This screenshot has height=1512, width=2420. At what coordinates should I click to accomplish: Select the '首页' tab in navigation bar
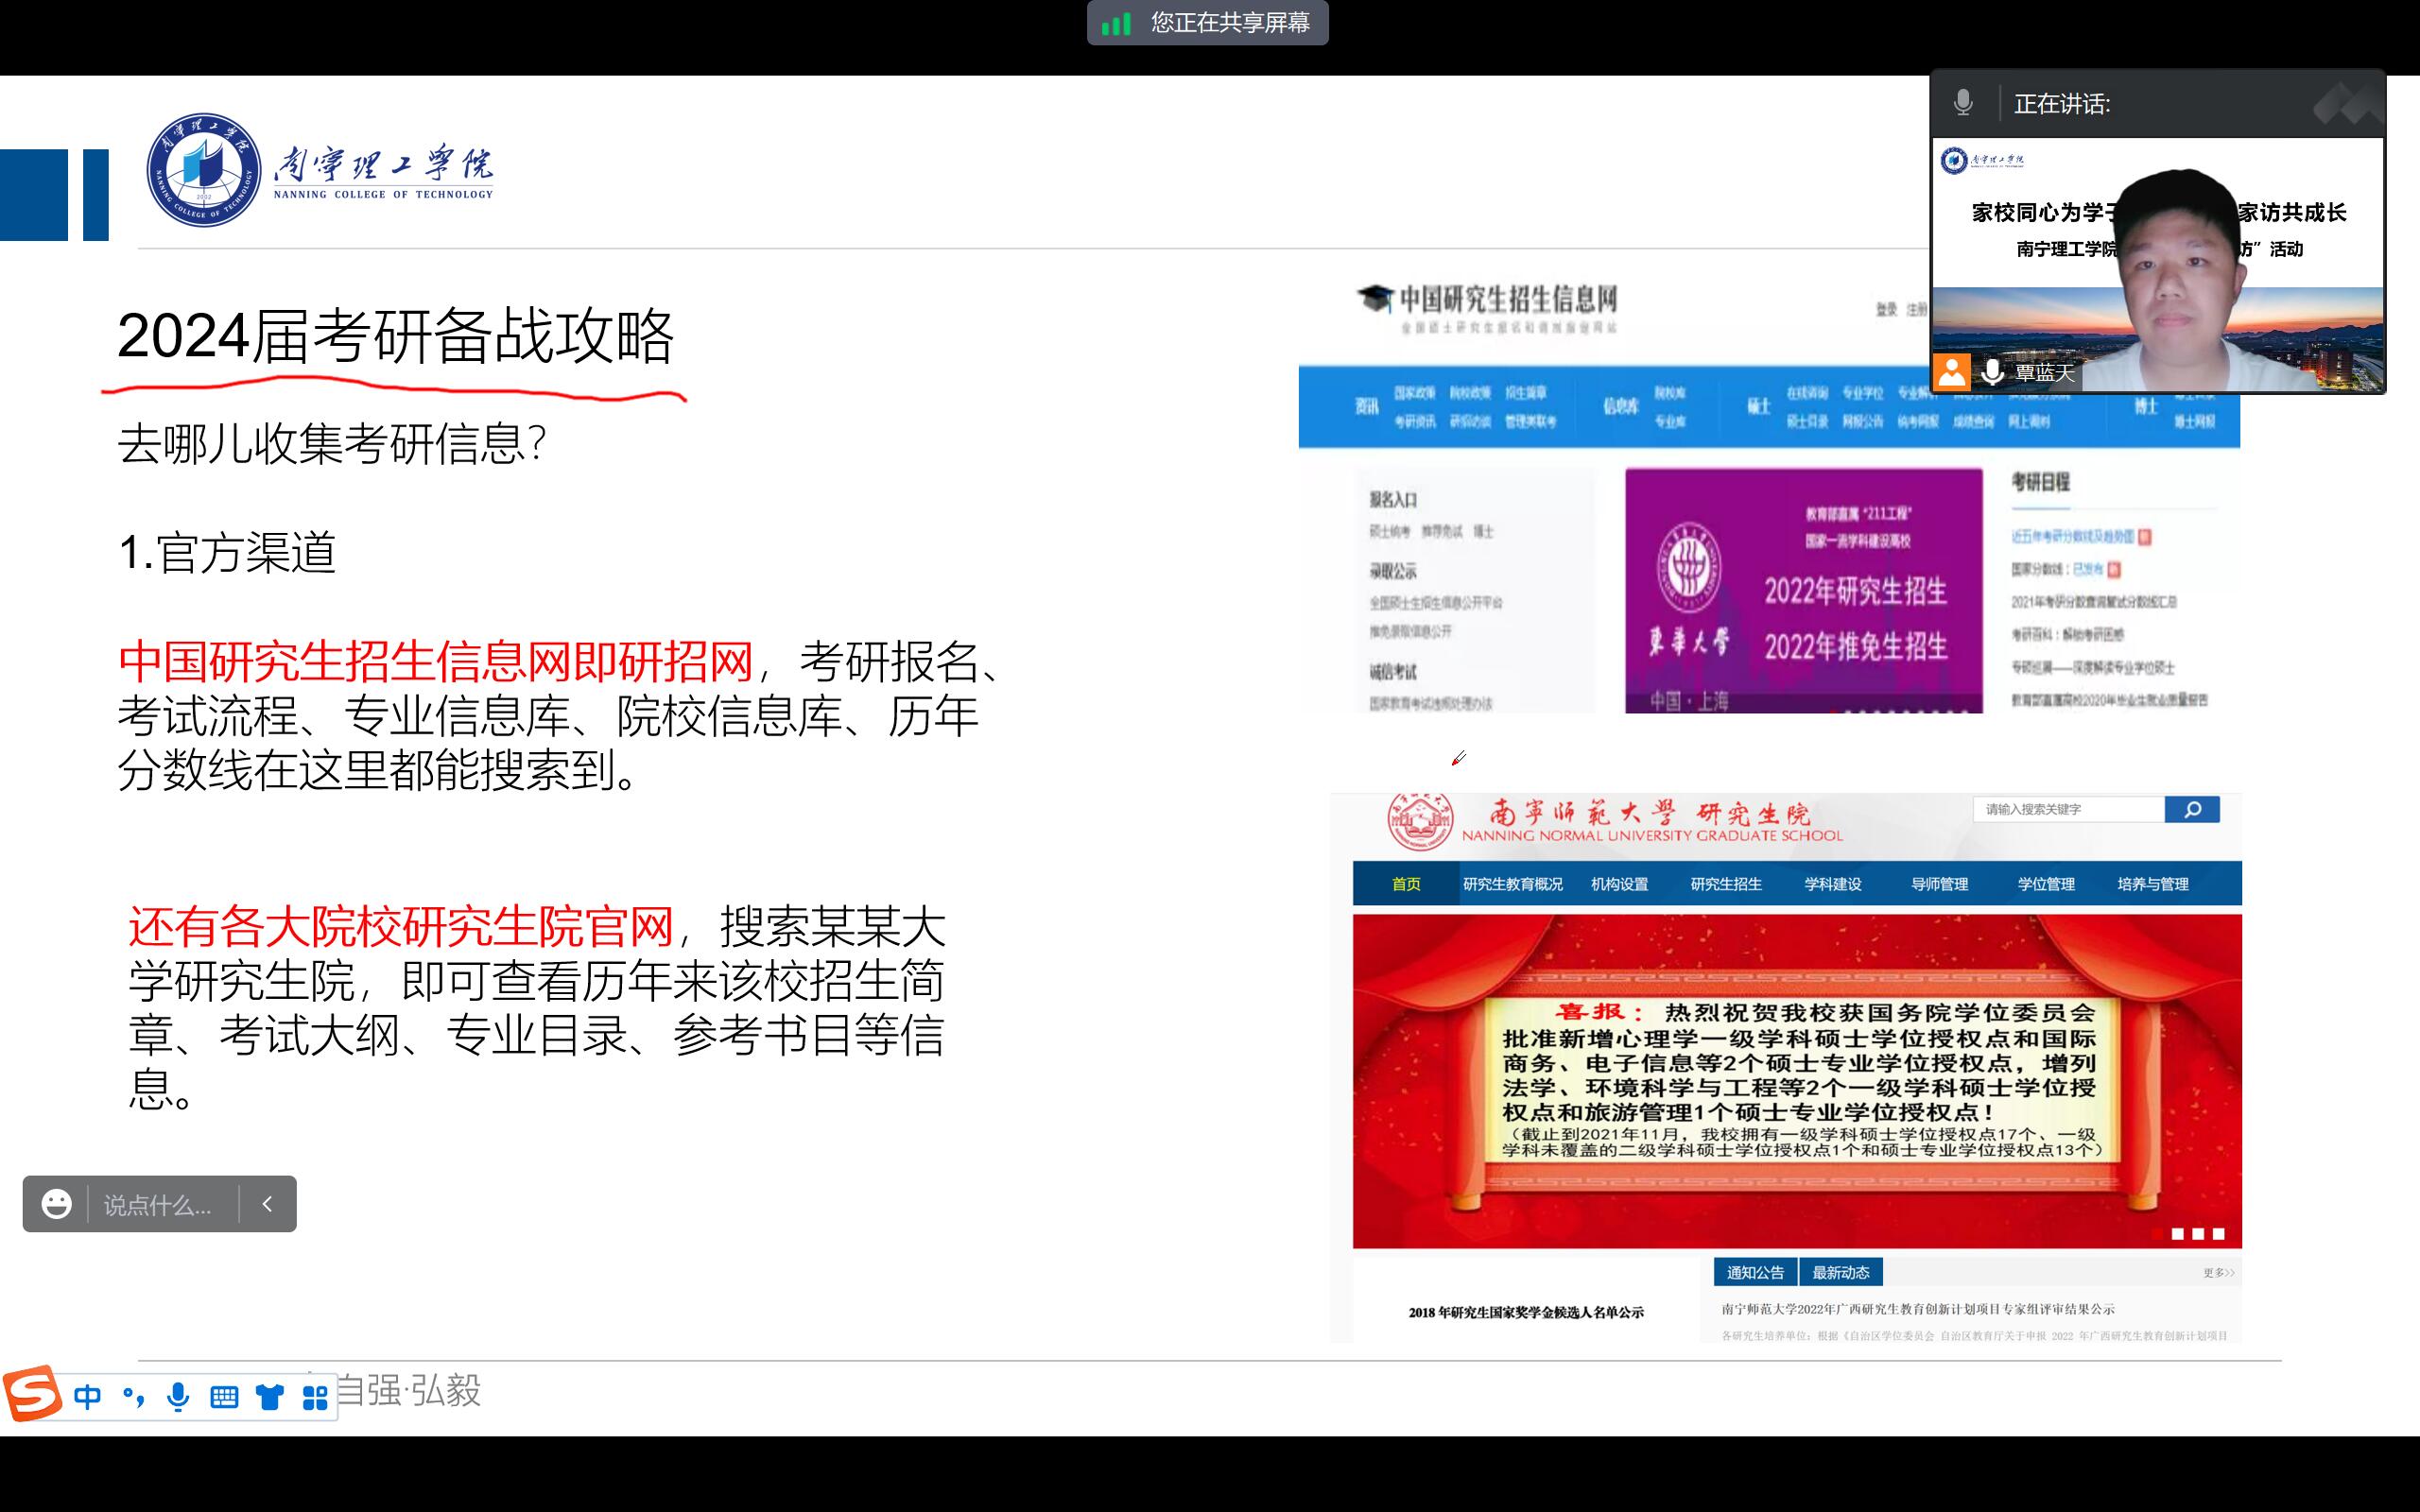[x=1406, y=884]
